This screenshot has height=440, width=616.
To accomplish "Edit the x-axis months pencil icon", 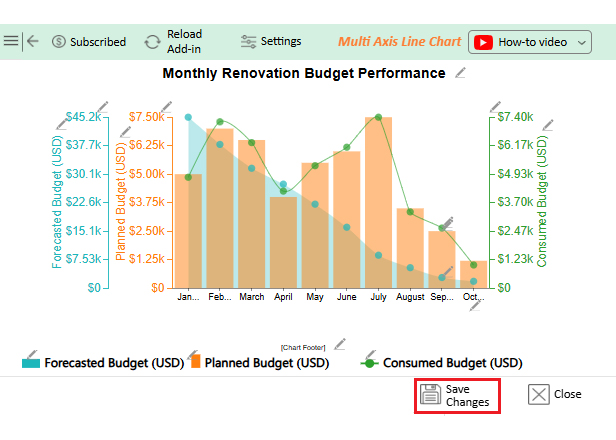I will [477, 304].
